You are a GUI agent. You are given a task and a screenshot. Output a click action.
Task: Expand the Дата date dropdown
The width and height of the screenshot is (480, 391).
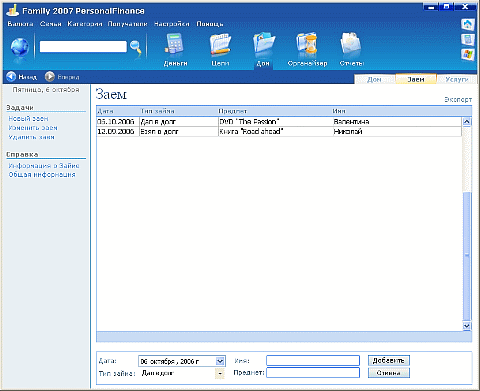click(220, 361)
